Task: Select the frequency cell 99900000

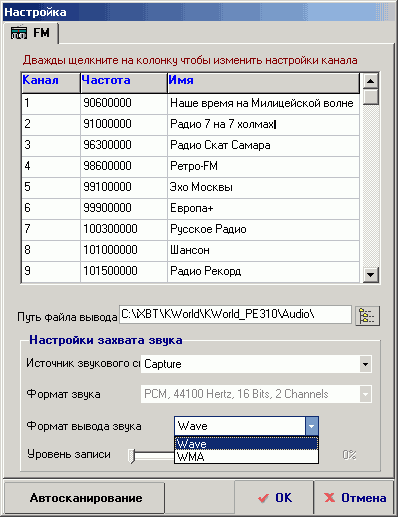Action: click(x=124, y=209)
